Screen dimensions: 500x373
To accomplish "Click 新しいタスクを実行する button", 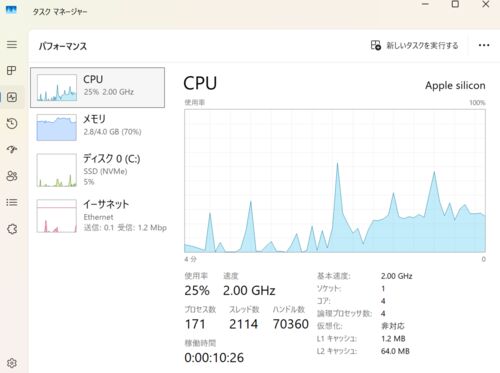I will pyautogui.click(x=415, y=45).
